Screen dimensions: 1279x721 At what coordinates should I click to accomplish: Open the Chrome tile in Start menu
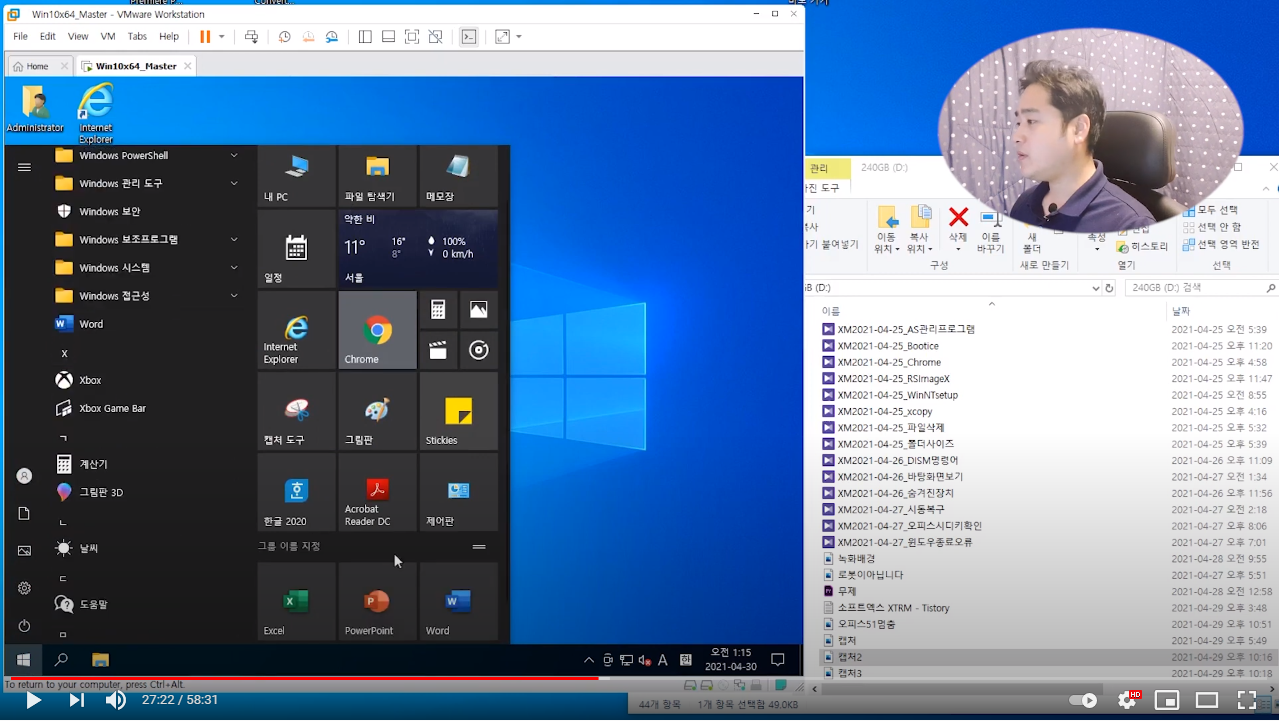click(377, 330)
